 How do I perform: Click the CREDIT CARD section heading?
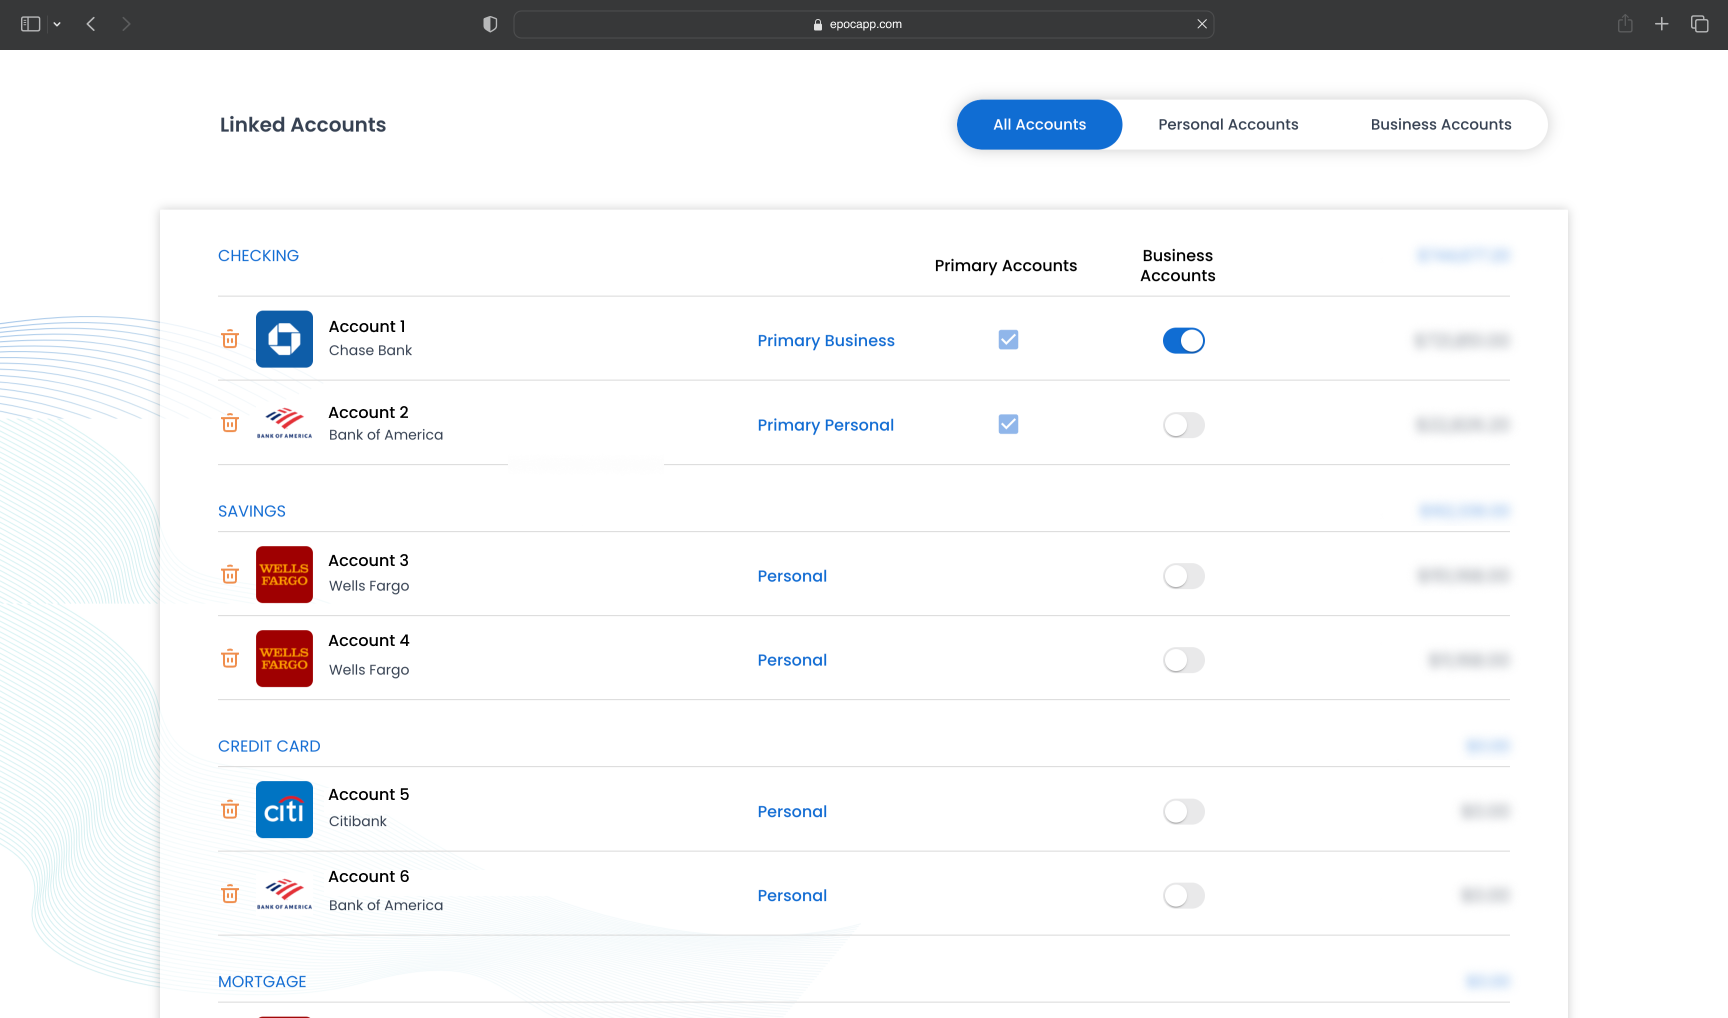(269, 746)
